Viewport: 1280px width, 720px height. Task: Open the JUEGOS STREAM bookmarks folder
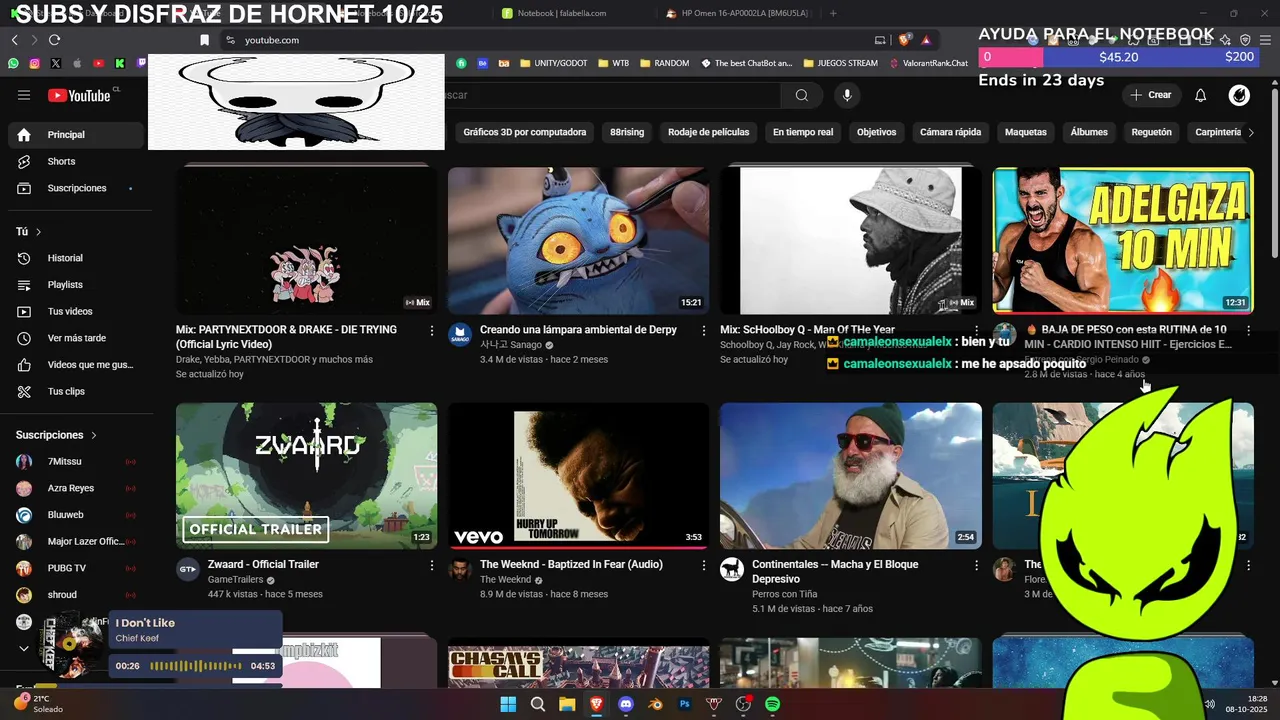[839, 63]
